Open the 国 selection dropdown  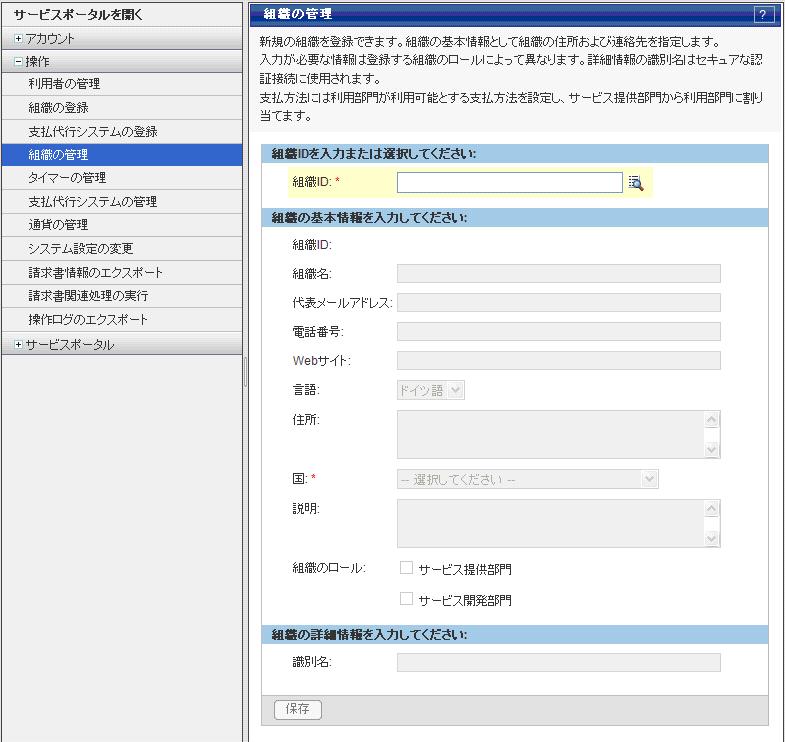[x=527, y=479]
